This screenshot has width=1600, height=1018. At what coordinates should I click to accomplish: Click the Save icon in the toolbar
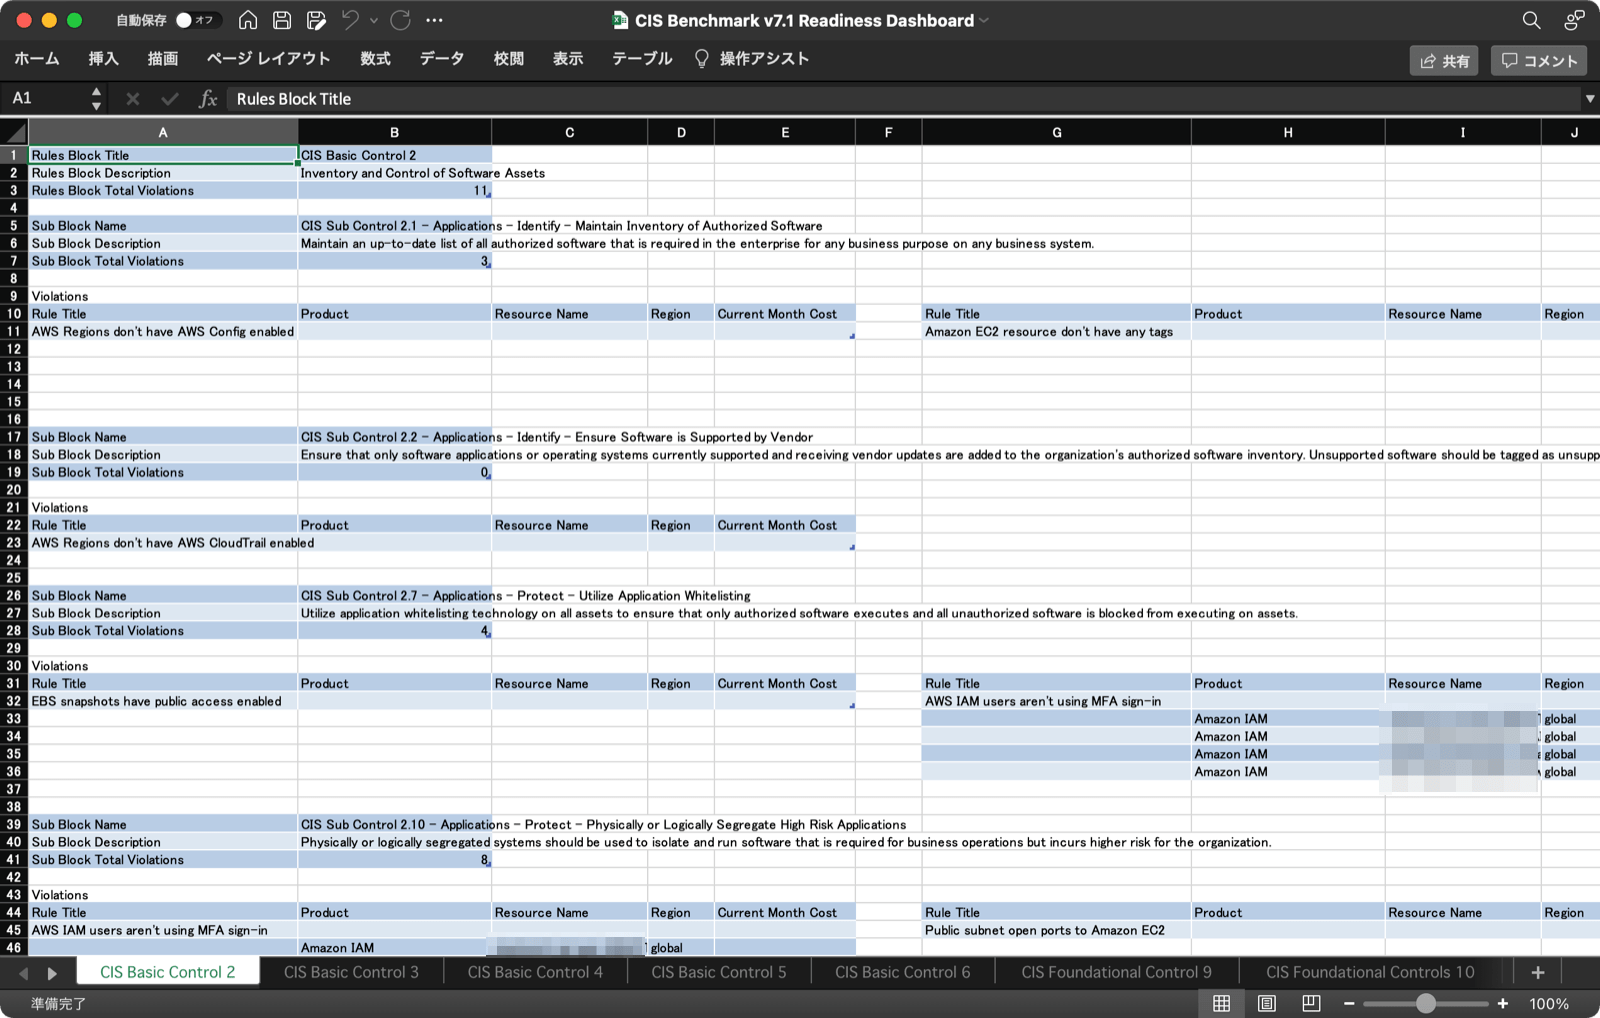pos(283,20)
